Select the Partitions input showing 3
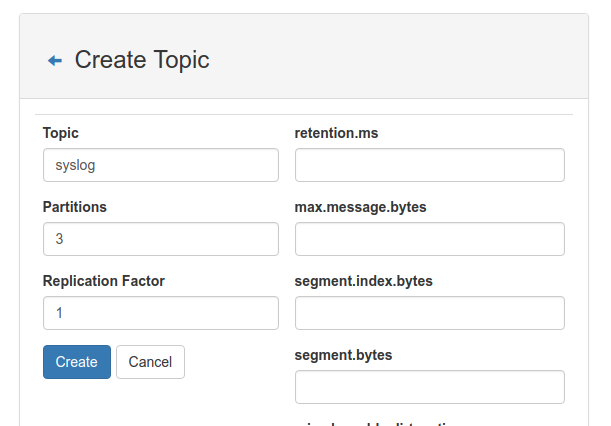Screen dimensions: 611x426 [x=161, y=239]
